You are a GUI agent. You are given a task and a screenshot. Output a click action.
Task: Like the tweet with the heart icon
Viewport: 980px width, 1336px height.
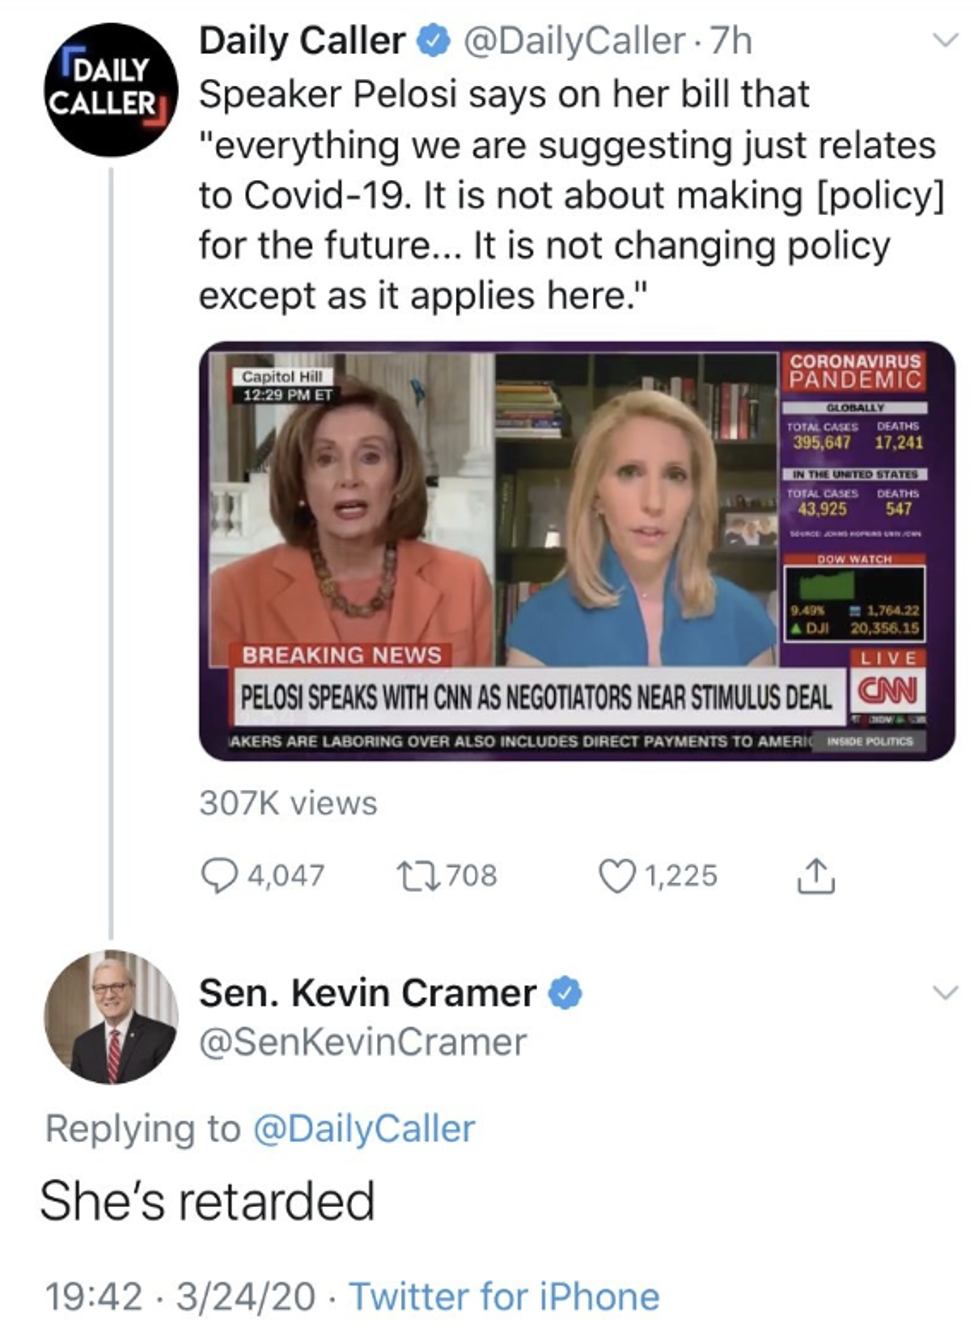click(x=616, y=876)
